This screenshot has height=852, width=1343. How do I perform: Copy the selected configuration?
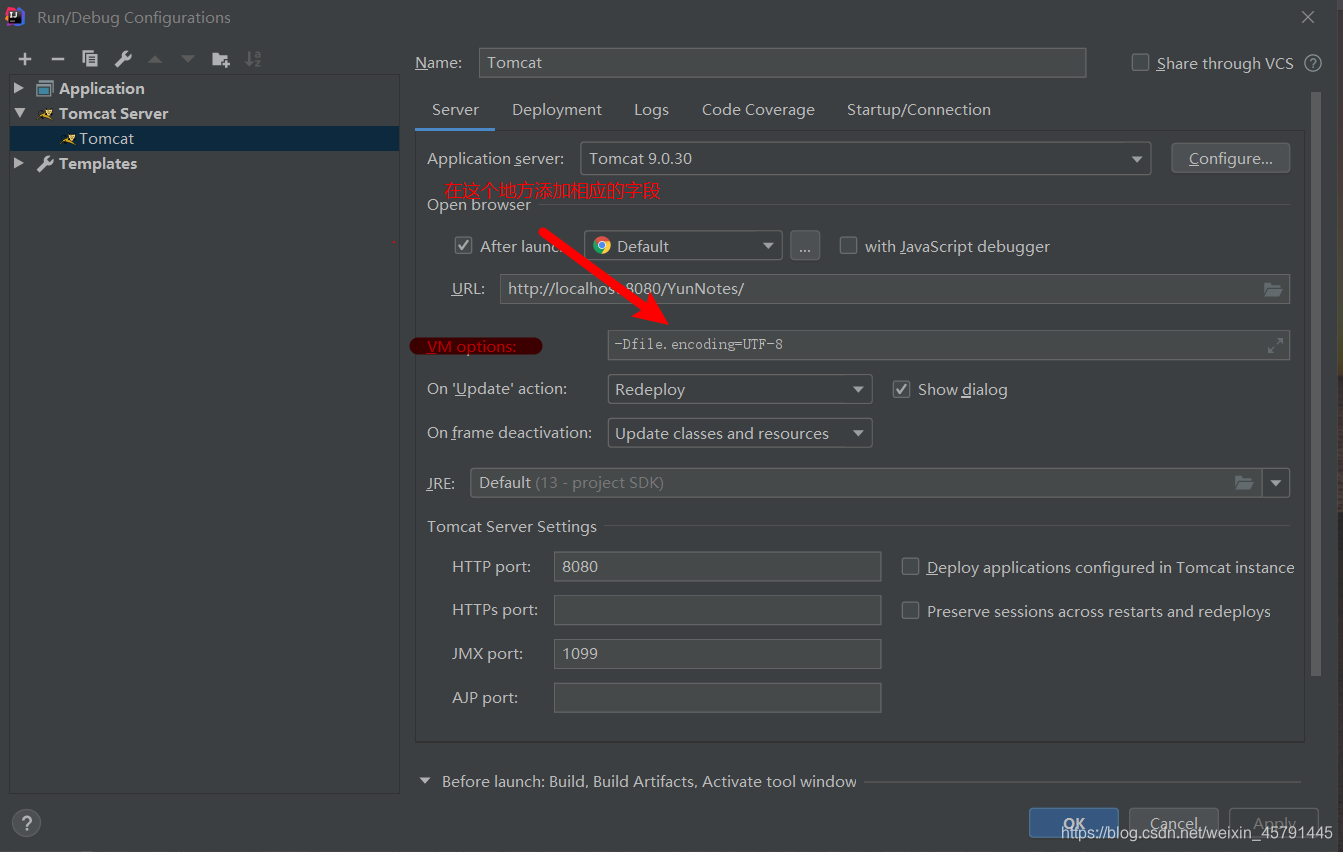pyautogui.click(x=90, y=59)
